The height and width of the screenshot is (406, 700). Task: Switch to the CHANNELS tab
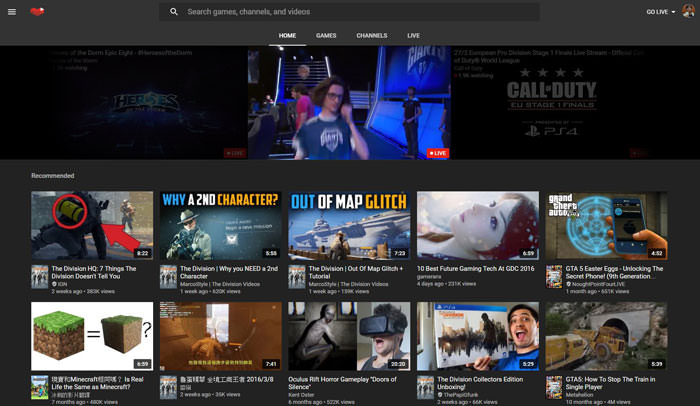point(371,35)
